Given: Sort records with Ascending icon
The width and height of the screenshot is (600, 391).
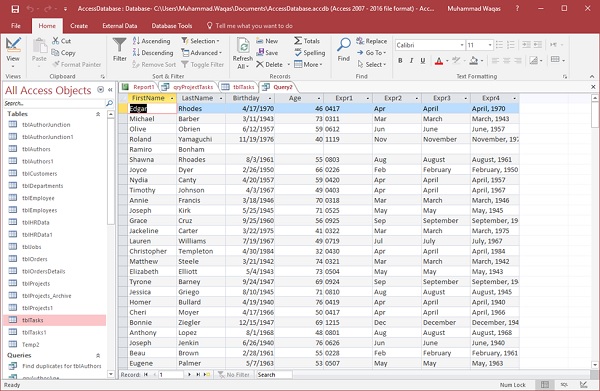Looking at the screenshot, I should coord(136,41).
